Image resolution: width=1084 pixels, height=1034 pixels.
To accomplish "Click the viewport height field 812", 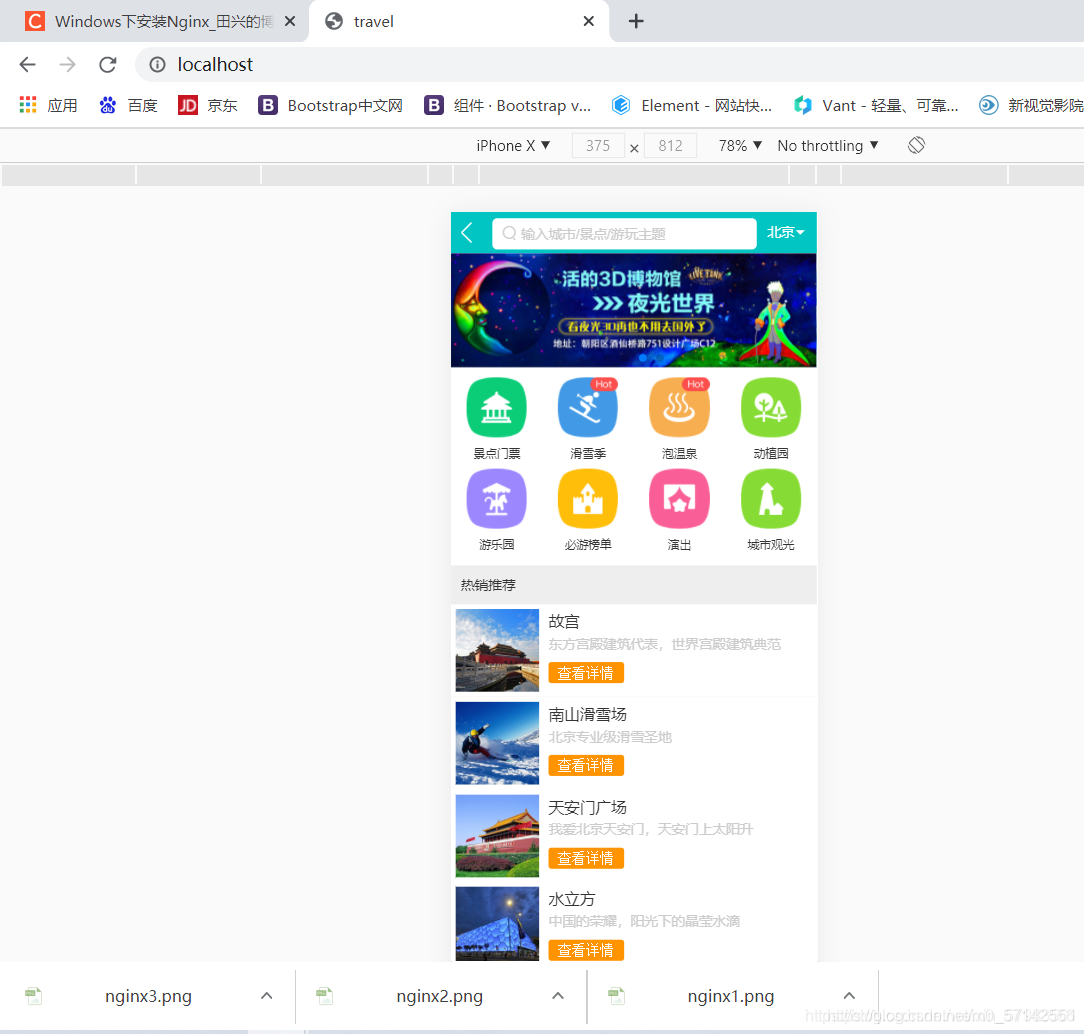I will pyautogui.click(x=671, y=145).
